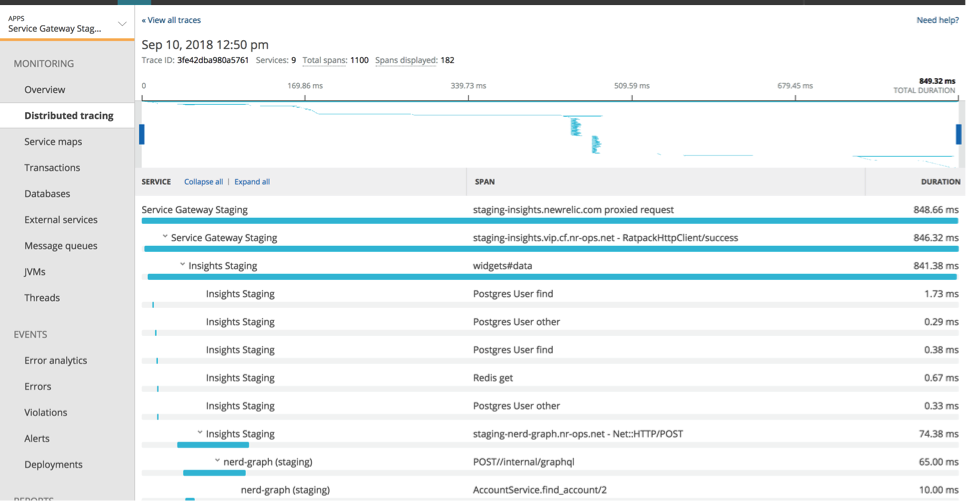Viewport: 966px width, 501px height.
Task: Click the 841.38 ms duration bar
Action: [553, 277]
